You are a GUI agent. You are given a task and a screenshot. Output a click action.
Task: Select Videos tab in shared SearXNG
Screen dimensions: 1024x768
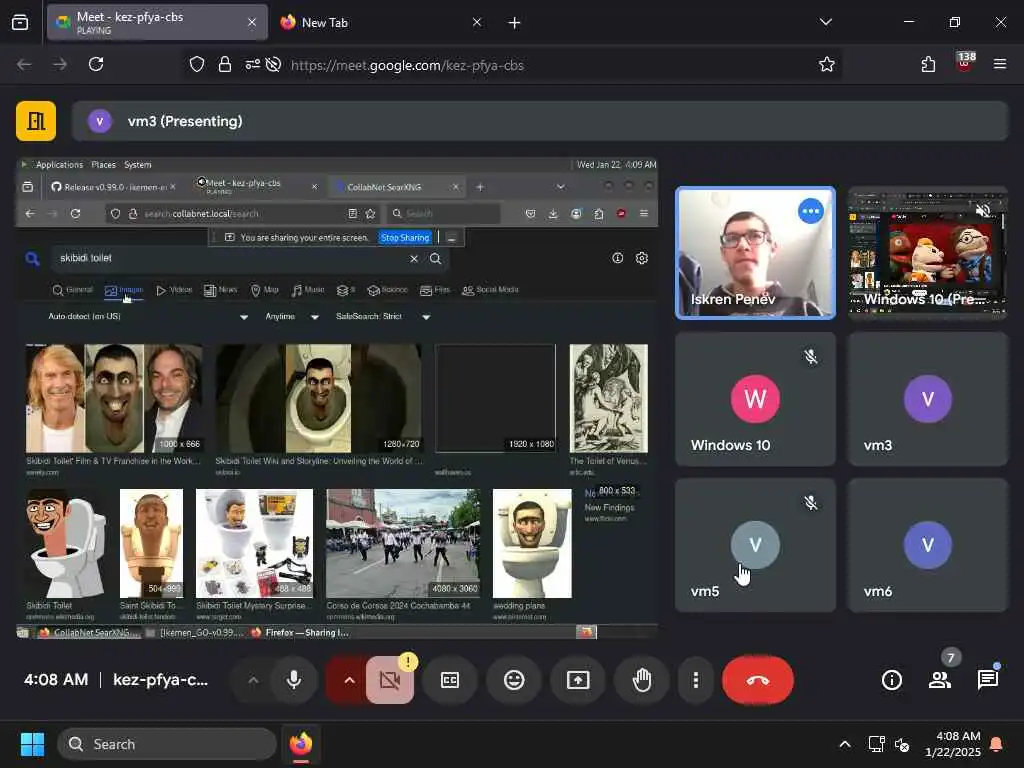tap(174, 290)
